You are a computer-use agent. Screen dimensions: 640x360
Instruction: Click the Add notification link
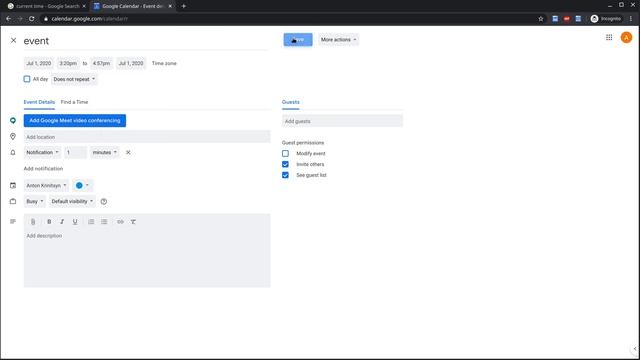tap(43, 169)
